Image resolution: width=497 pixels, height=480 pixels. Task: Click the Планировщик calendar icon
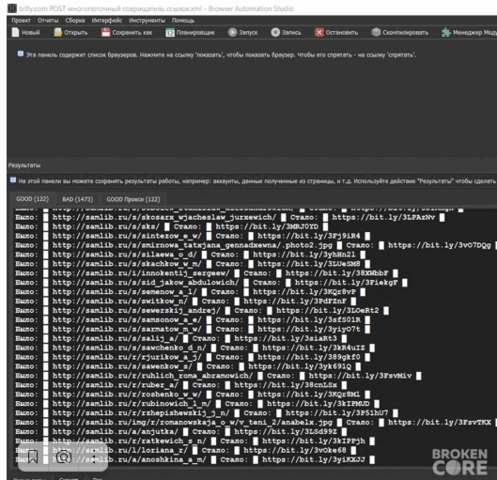(170, 33)
